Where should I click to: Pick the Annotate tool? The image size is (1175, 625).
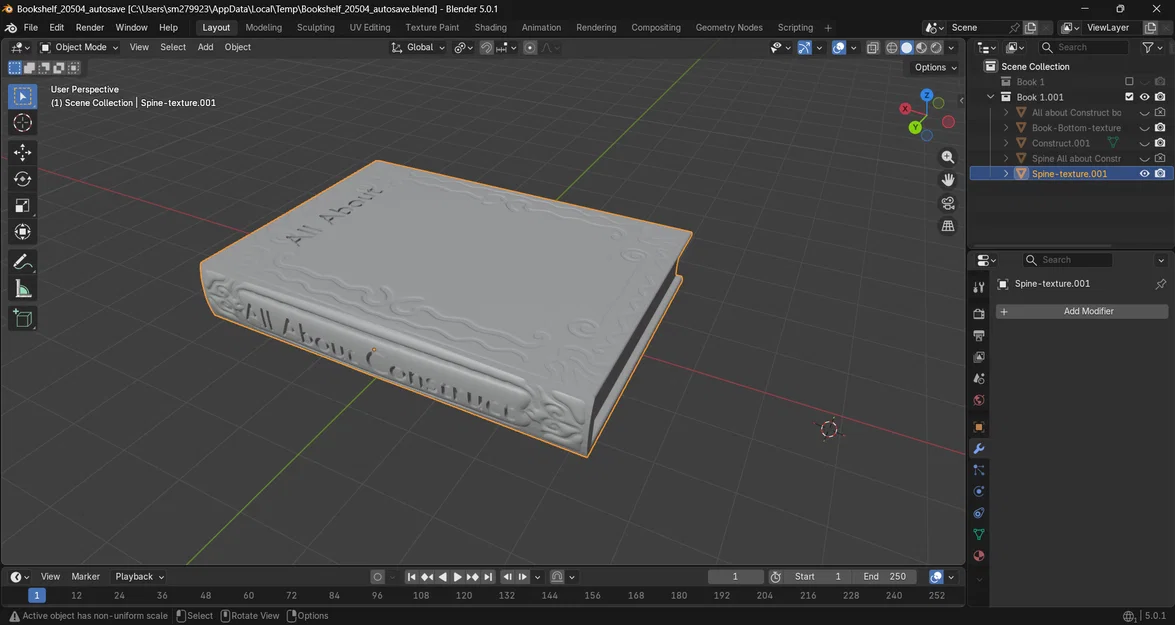[x=22, y=261]
